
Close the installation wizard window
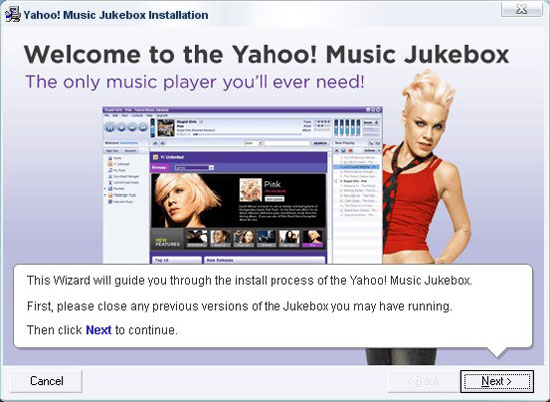(522, 9)
